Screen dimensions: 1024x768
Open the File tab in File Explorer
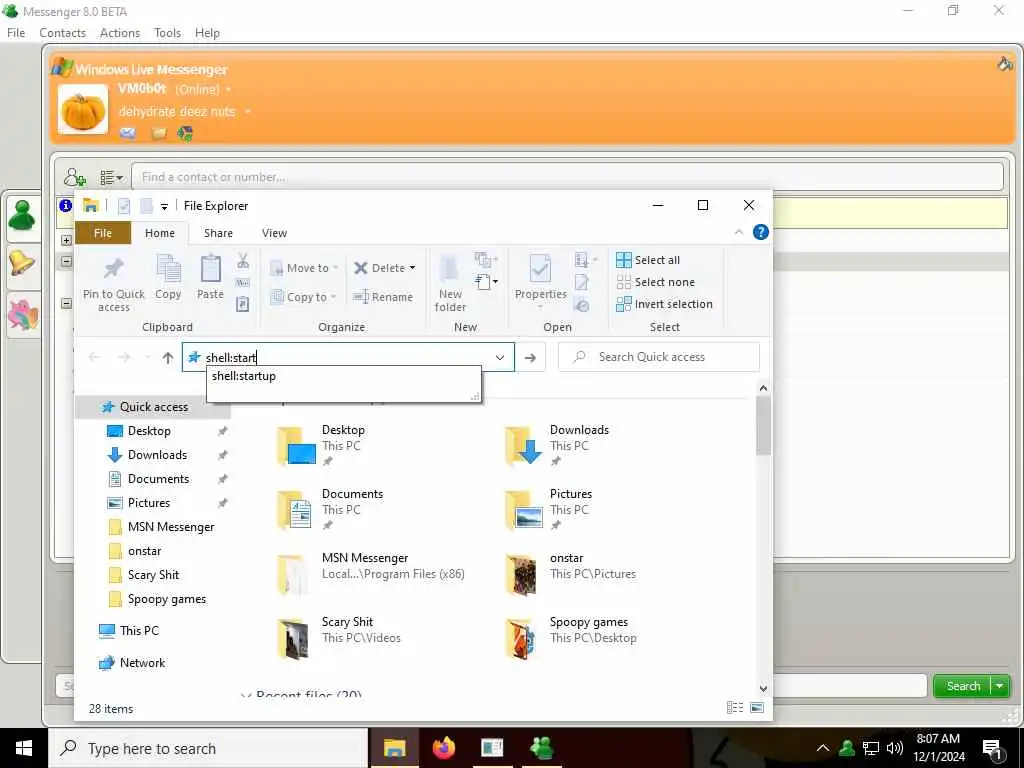click(x=103, y=233)
